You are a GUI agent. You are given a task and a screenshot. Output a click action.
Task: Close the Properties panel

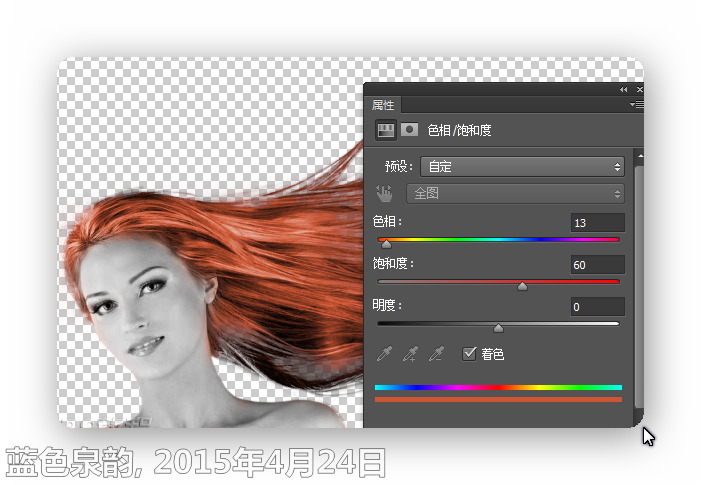(639, 89)
